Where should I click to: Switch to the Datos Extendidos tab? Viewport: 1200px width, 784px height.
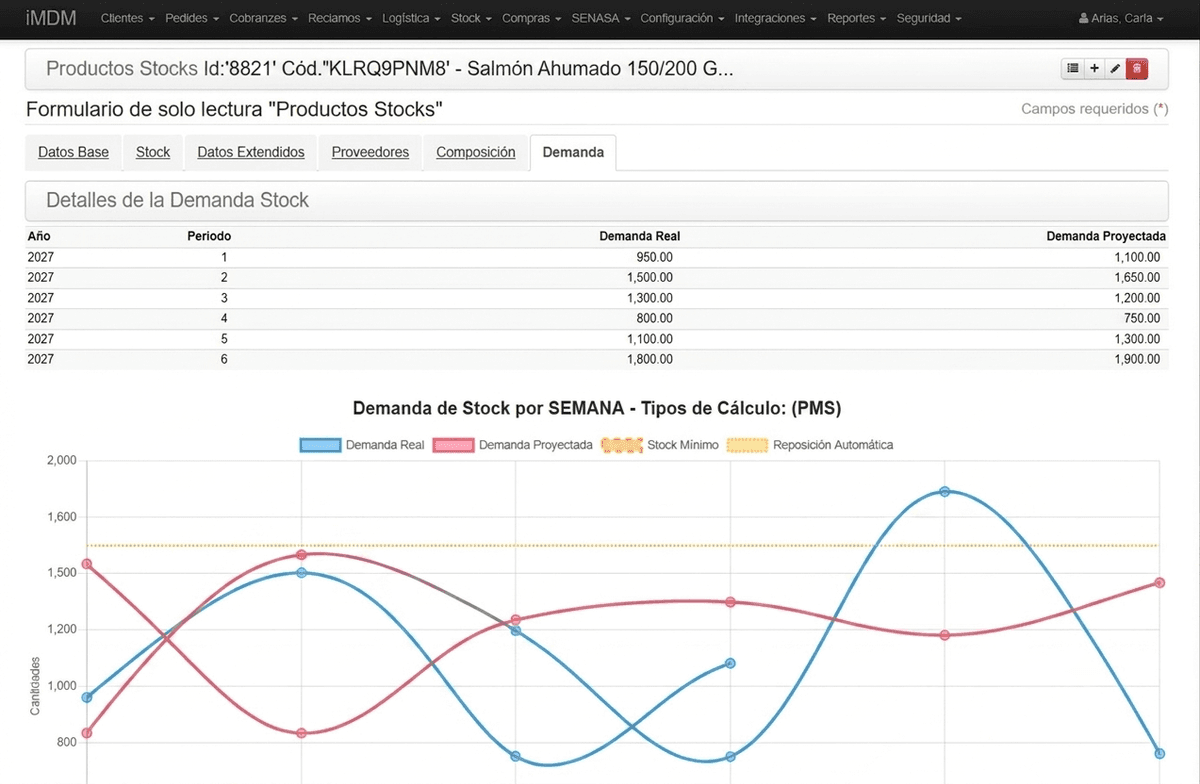[x=251, y=152]
